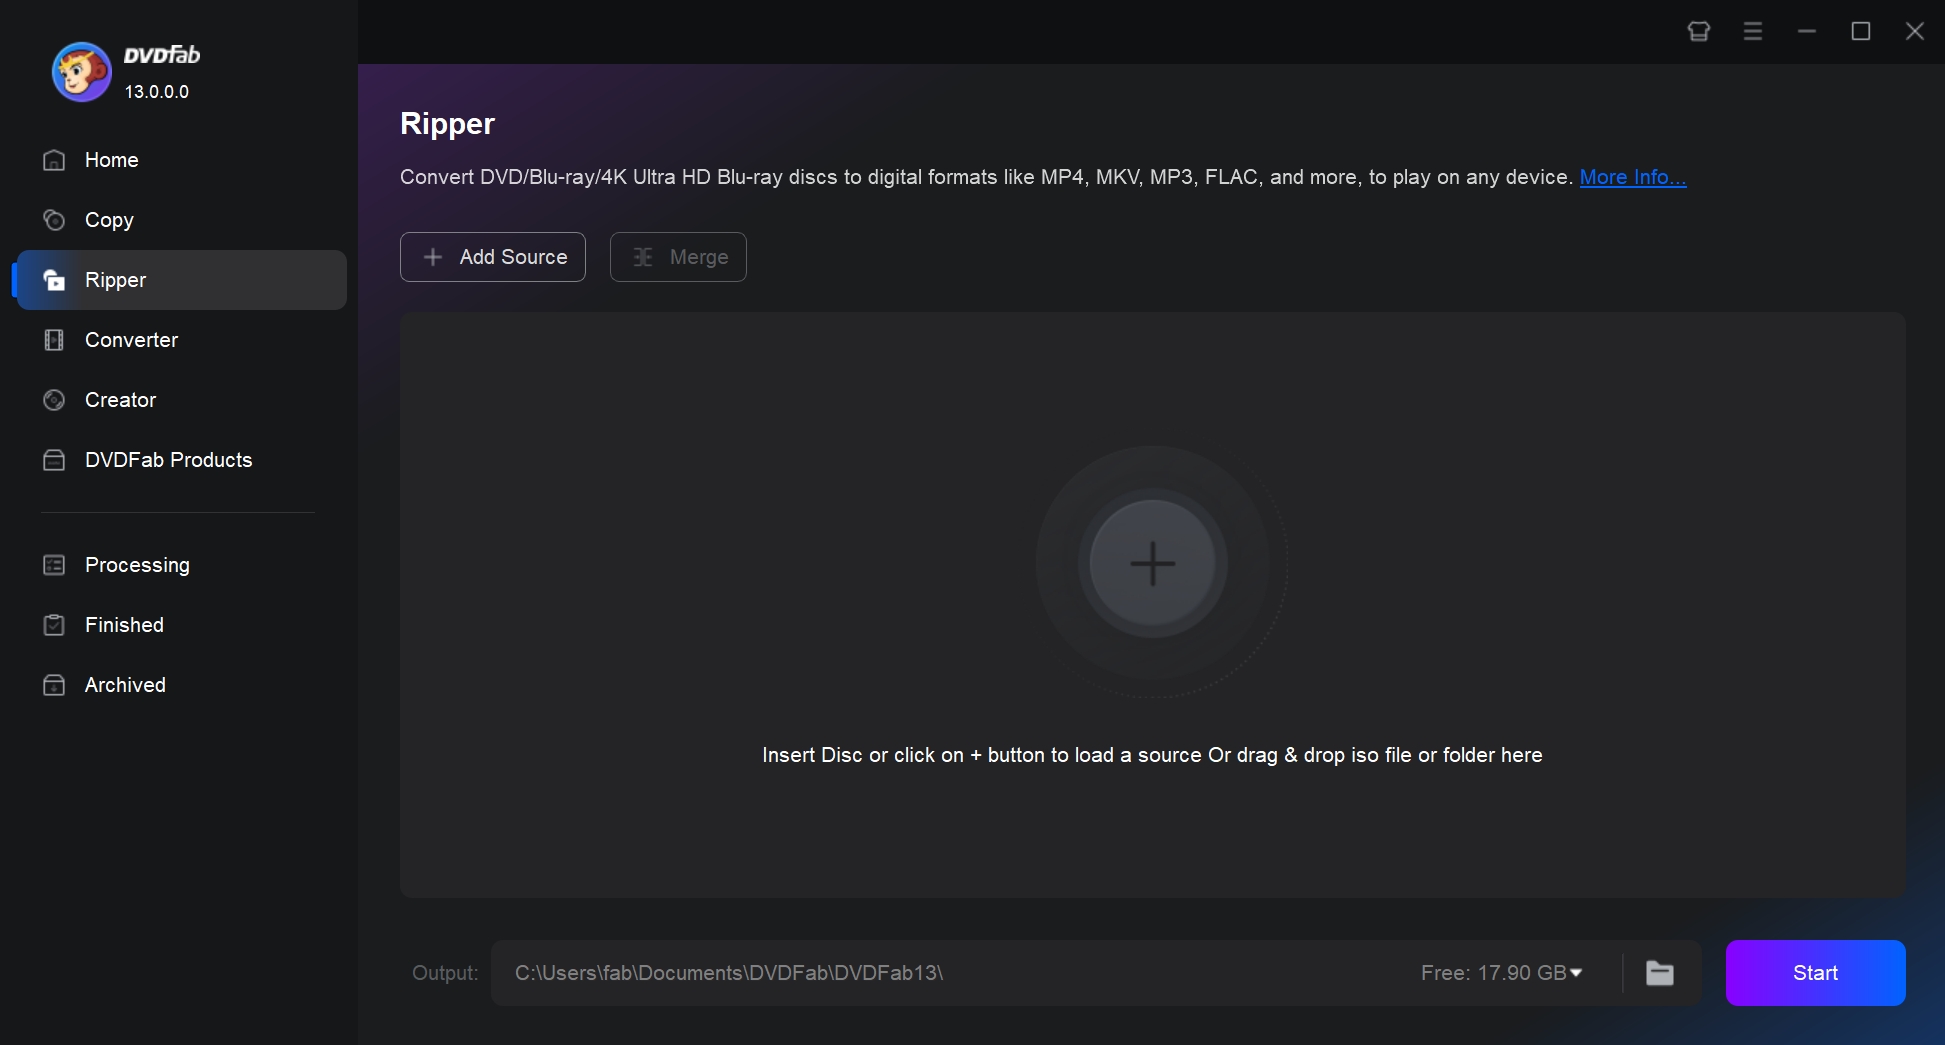
Task: Open the main hamburger menu
Action: tap(1752, 31)
